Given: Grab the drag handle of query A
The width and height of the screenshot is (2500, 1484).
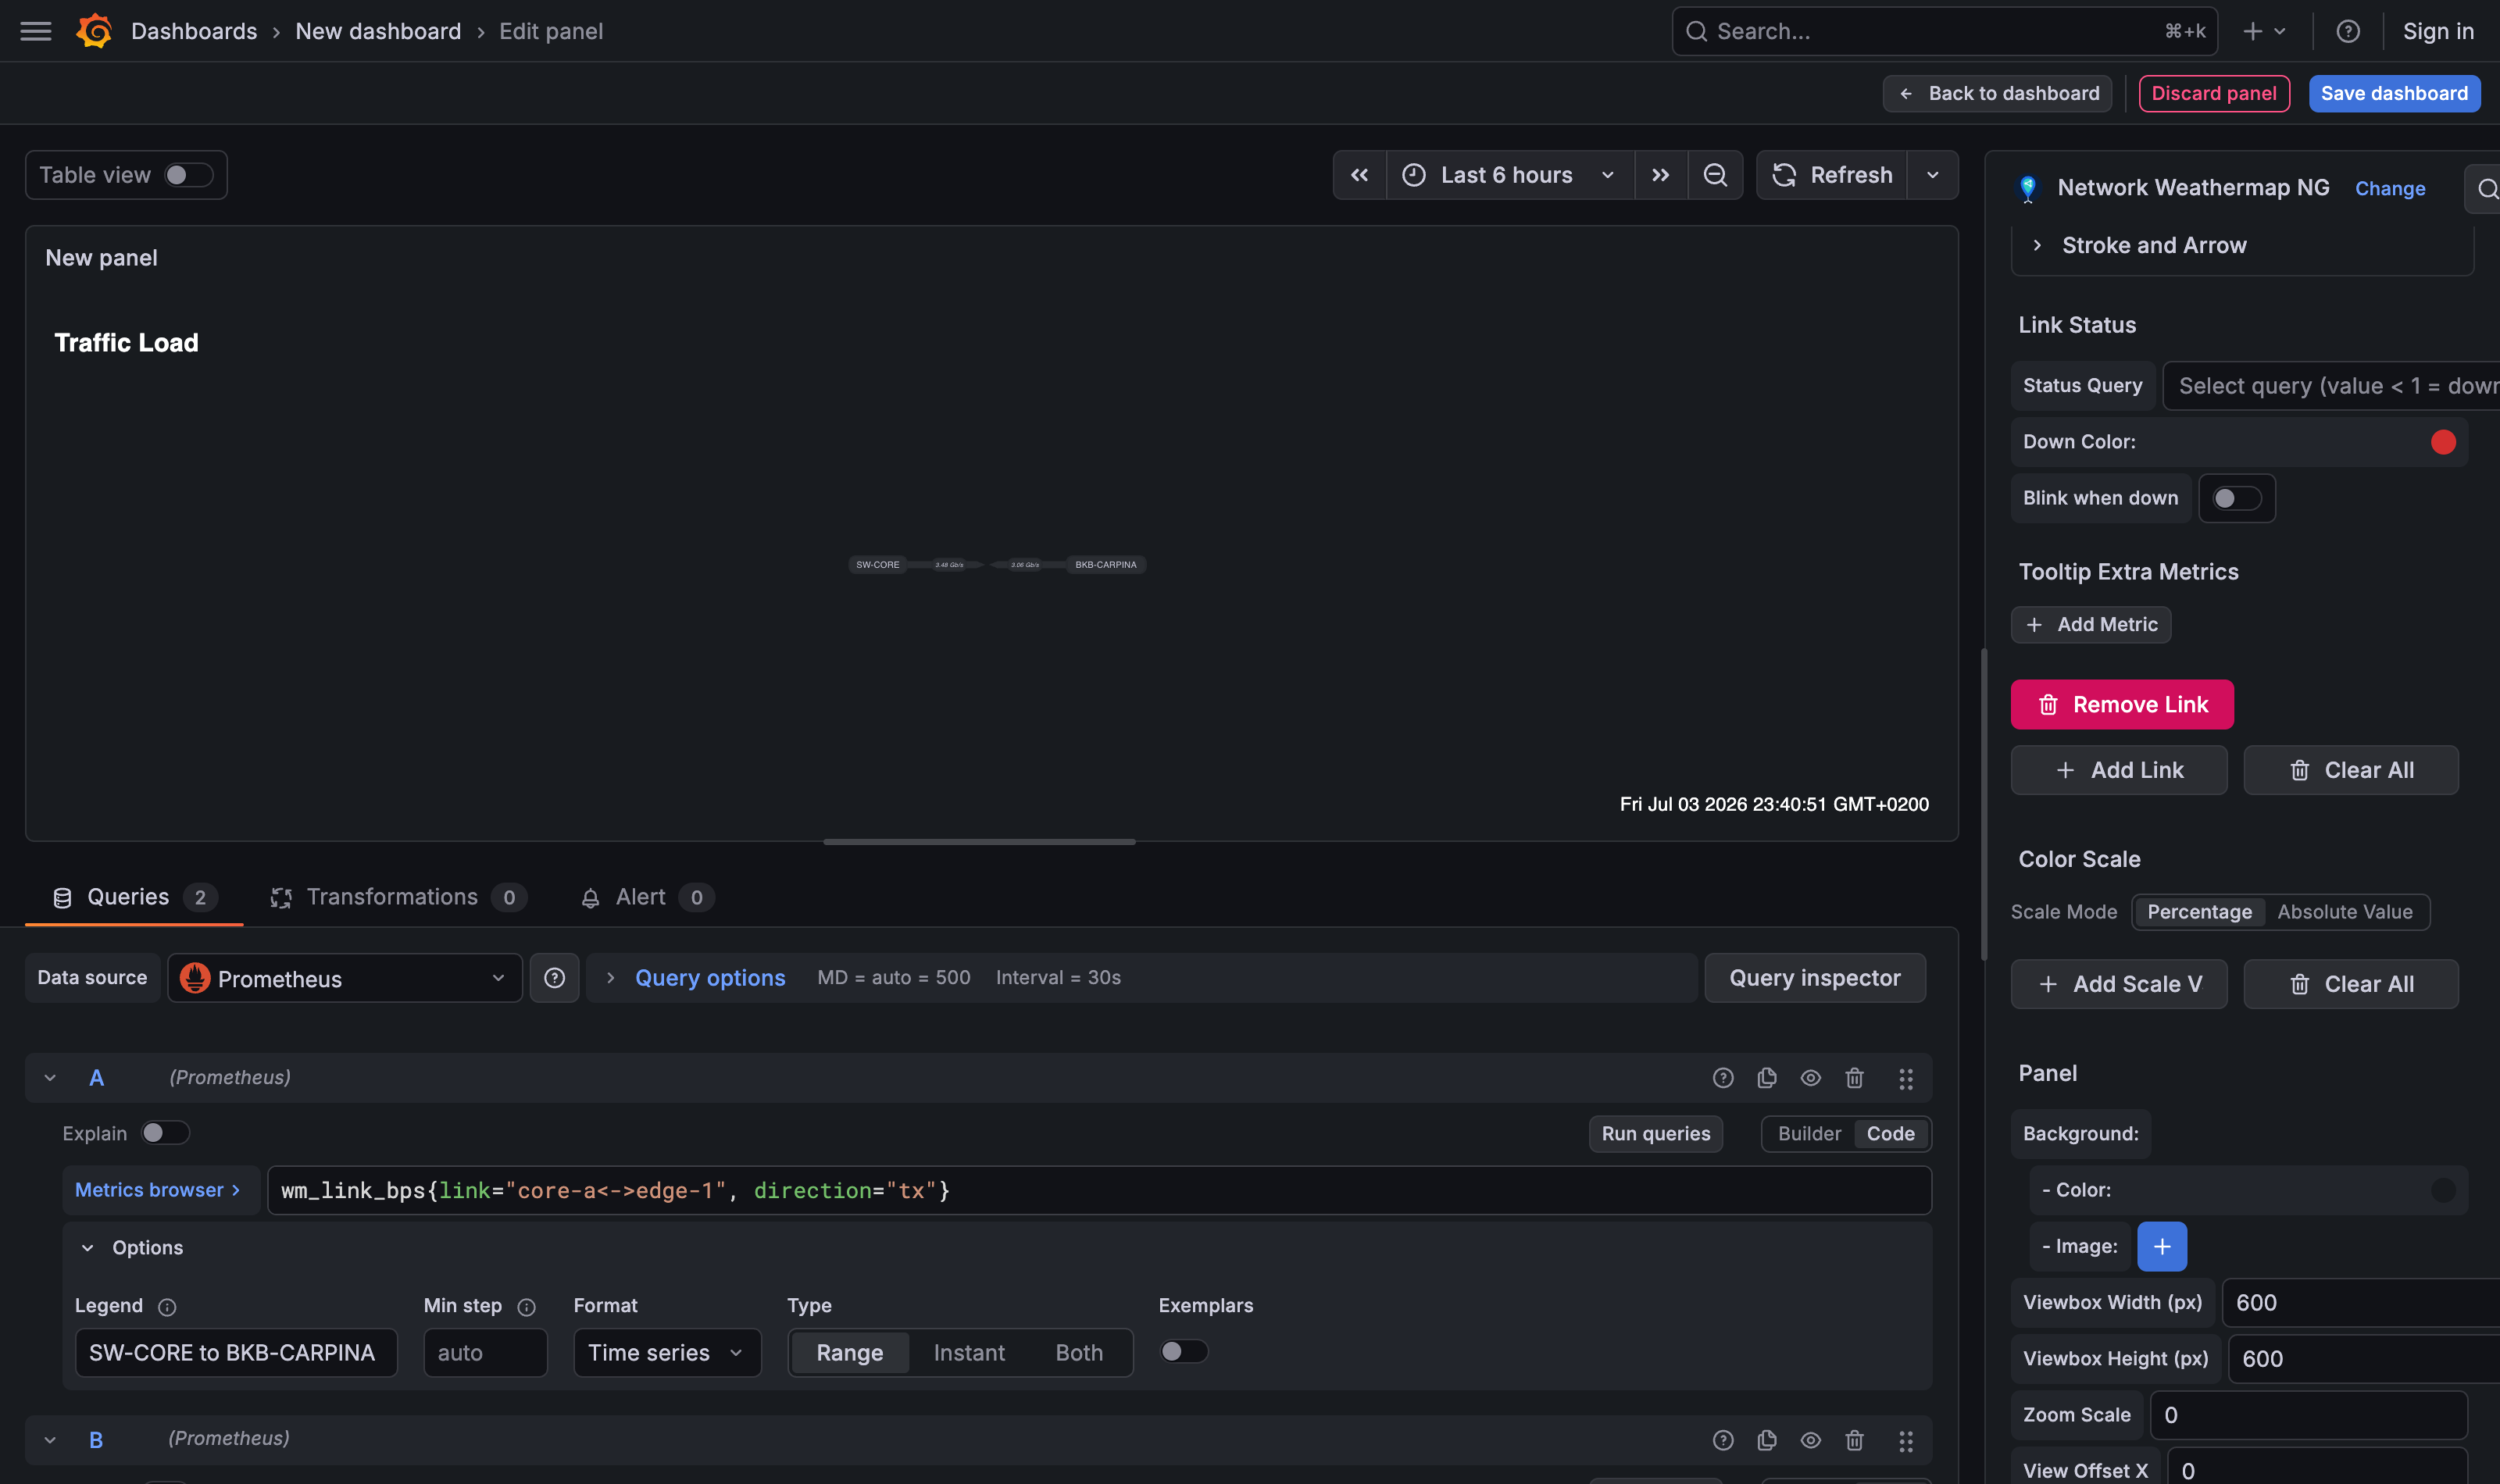Looking at the screenshot, I should point(1905,1078).
